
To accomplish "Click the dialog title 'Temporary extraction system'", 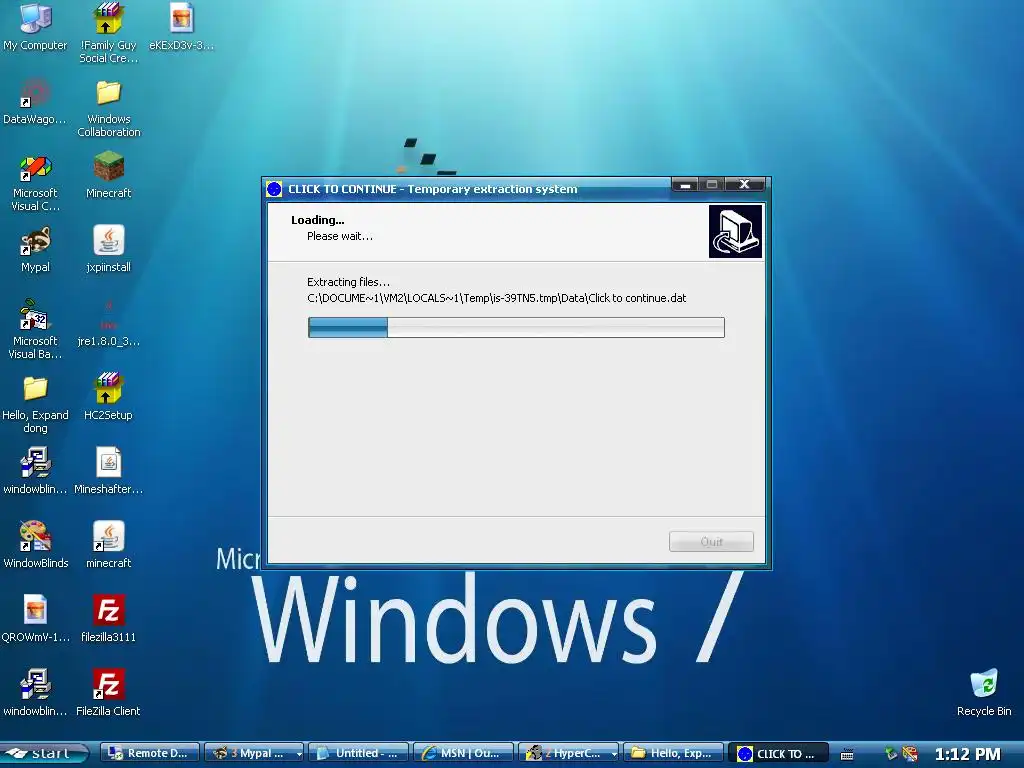I will coord(492,189).
